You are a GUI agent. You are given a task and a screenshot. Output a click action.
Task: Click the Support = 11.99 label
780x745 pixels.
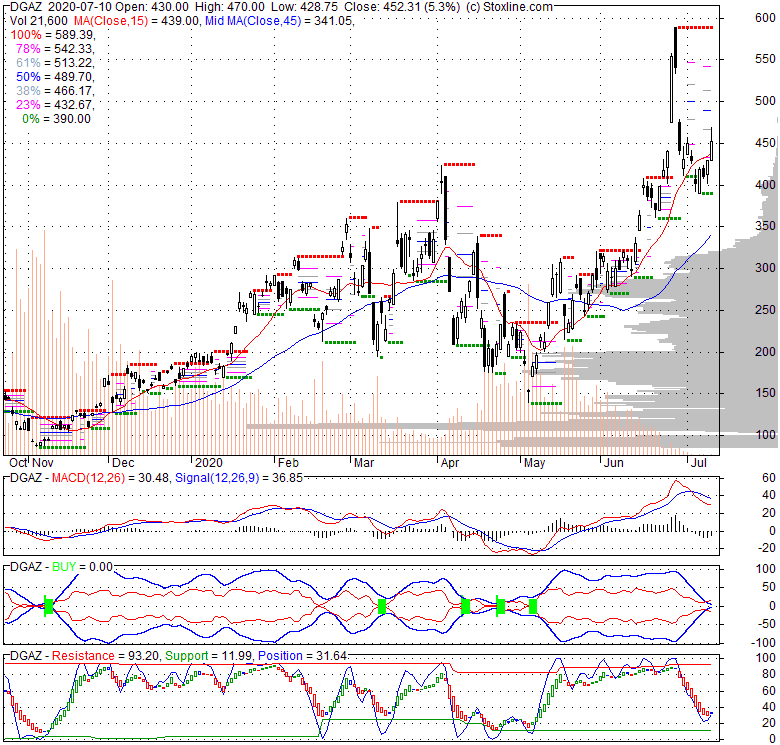coord(208,656)
